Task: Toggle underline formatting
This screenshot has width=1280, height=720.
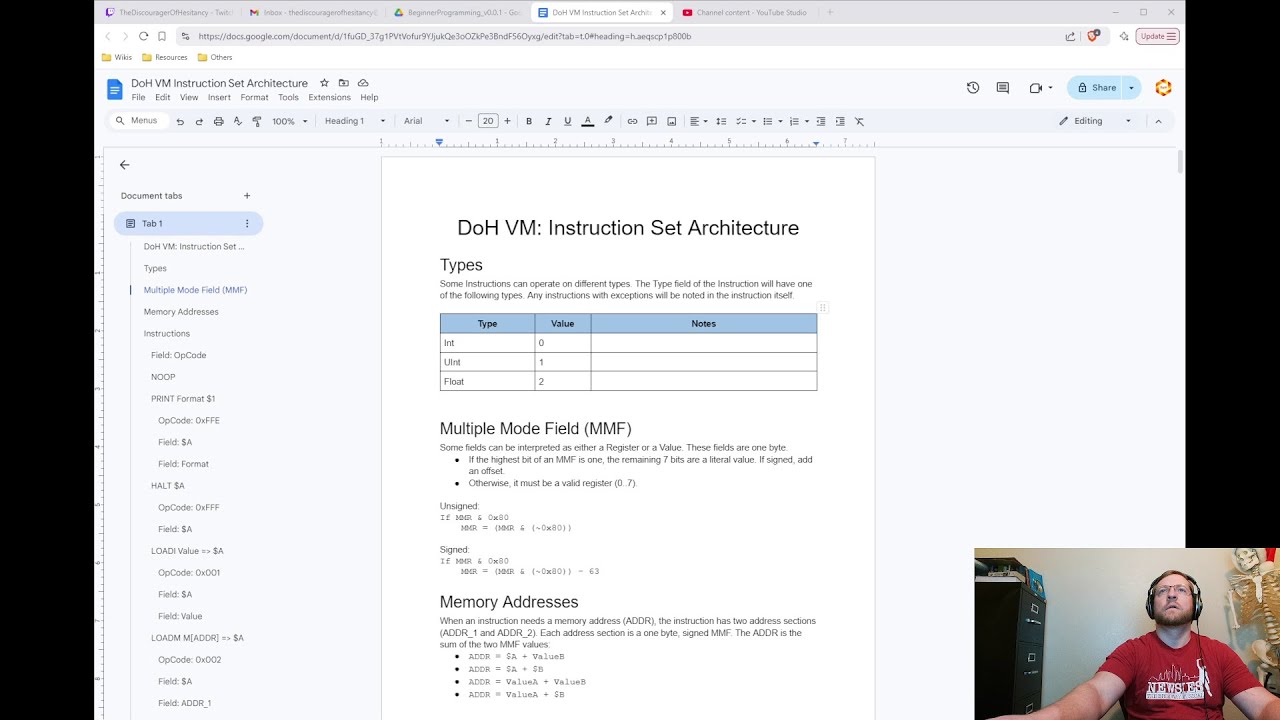Action: pos(567,121)
